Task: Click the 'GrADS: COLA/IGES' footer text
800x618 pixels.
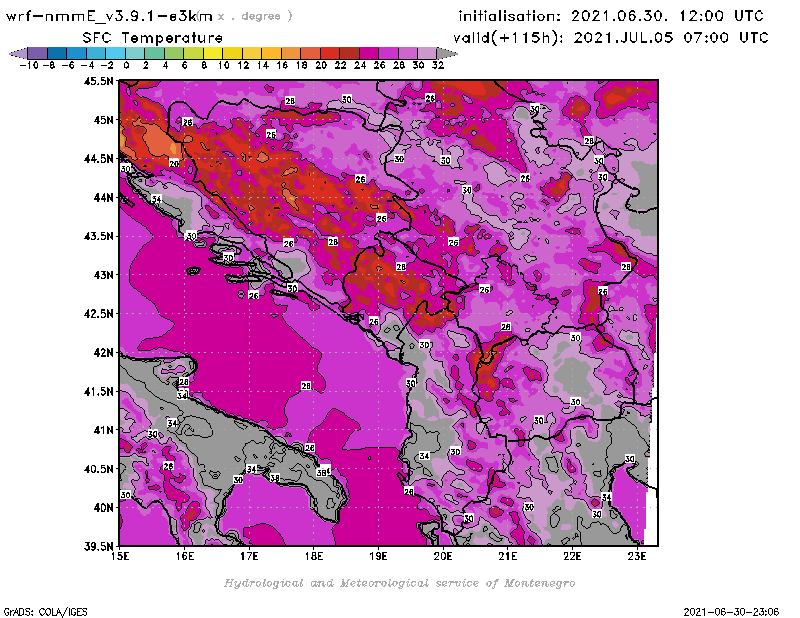Action: point(45,612)
